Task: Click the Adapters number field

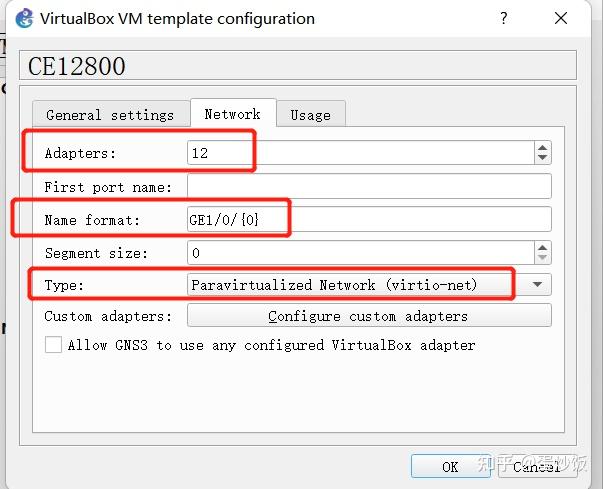Action: click(x=360, y=152)
